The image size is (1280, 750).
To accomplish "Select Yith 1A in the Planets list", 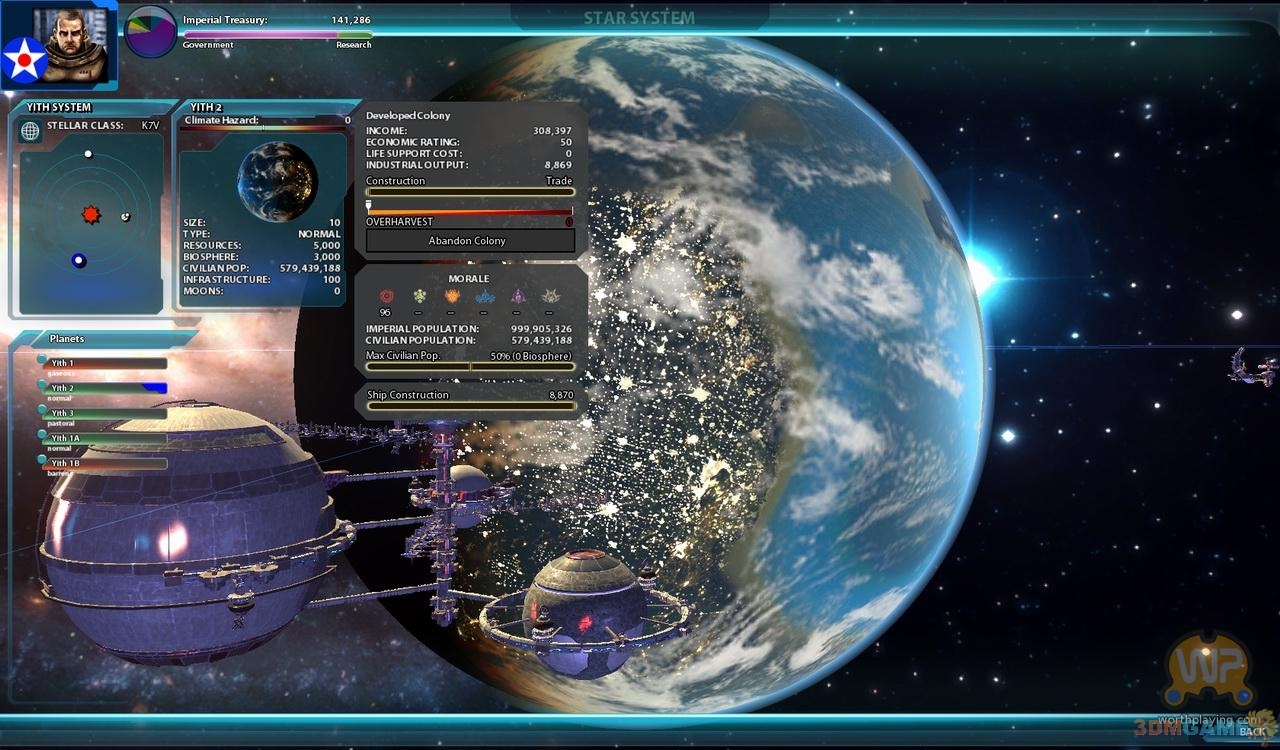I will [x=103, y=438].
